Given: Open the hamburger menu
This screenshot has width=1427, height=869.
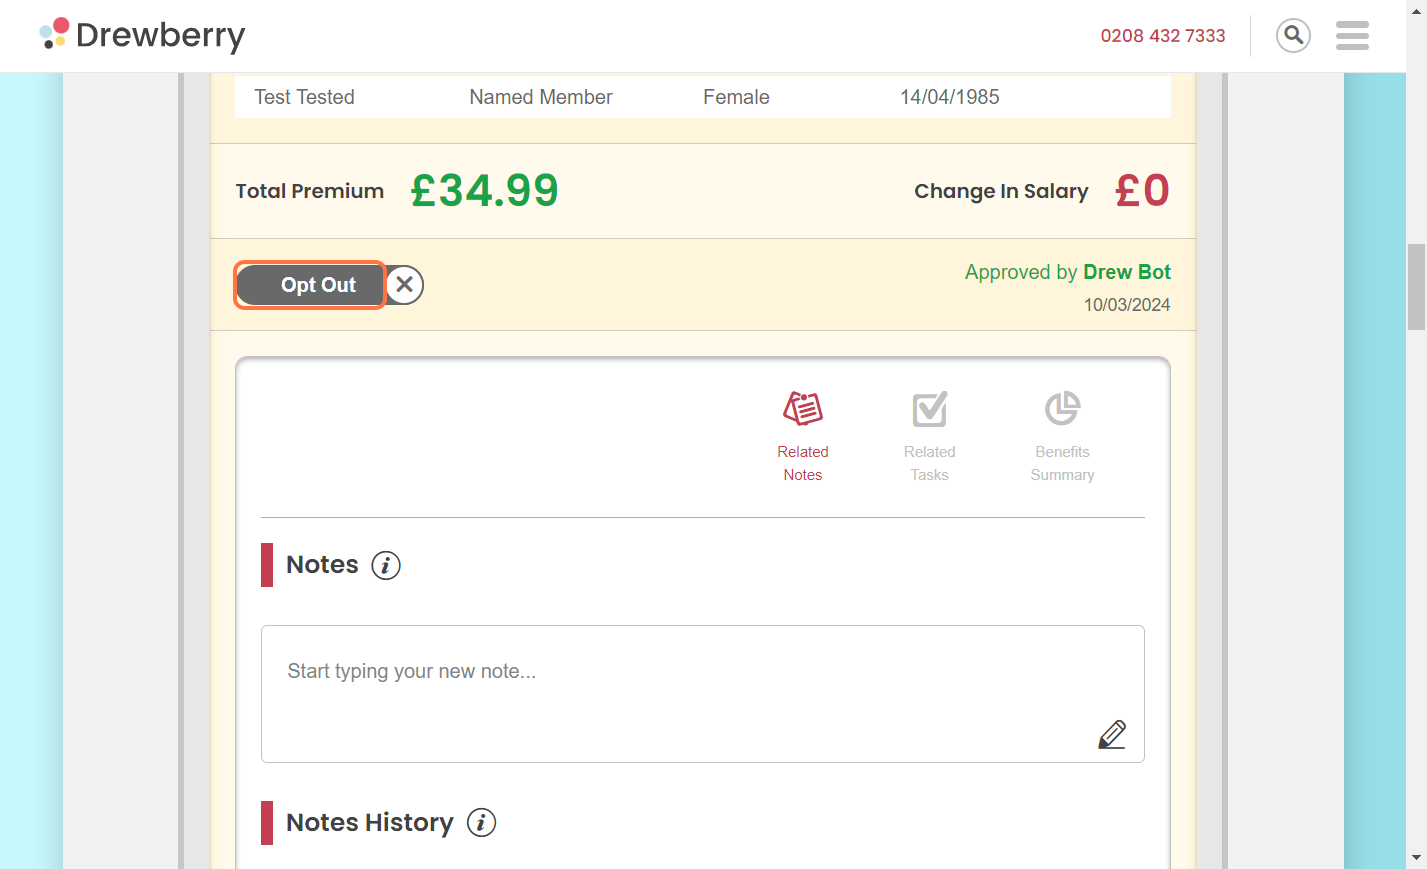Looking at the screenshot, I should click(x=1352, y=36).
